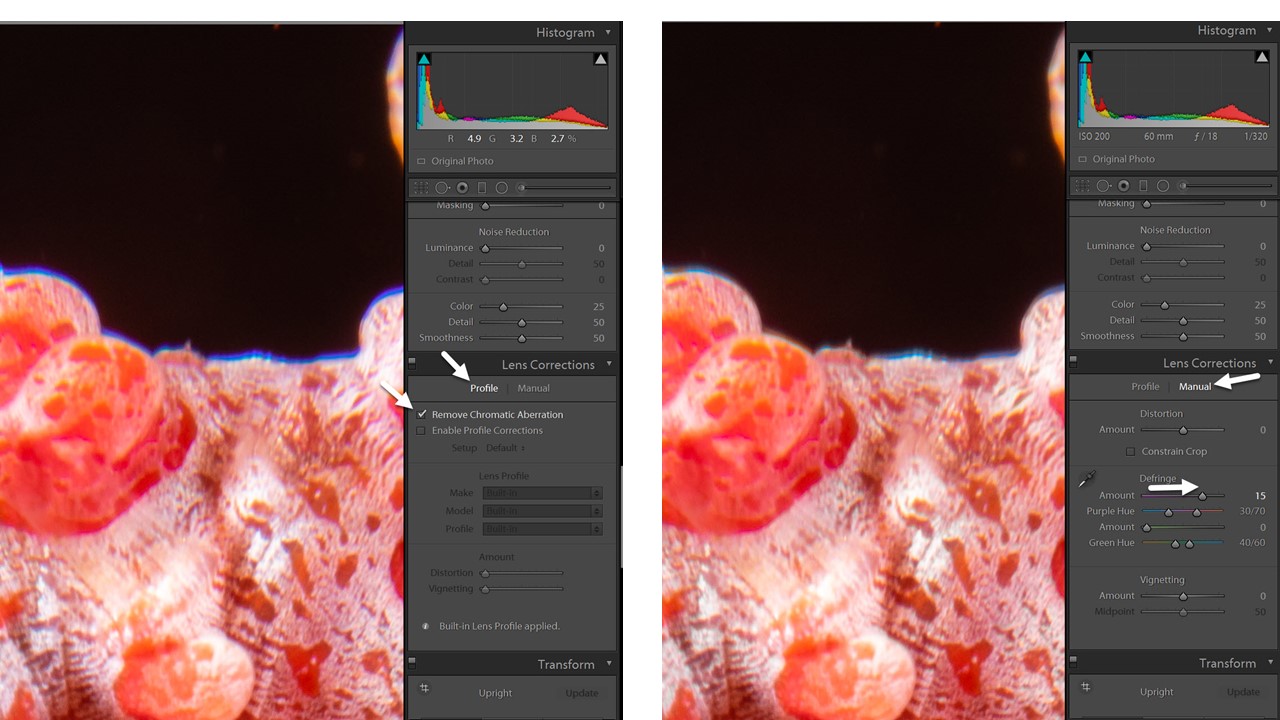
Task: Tick the Constrain Crop checkbox
Action: pyautogui.click(x=1130, y=452)
